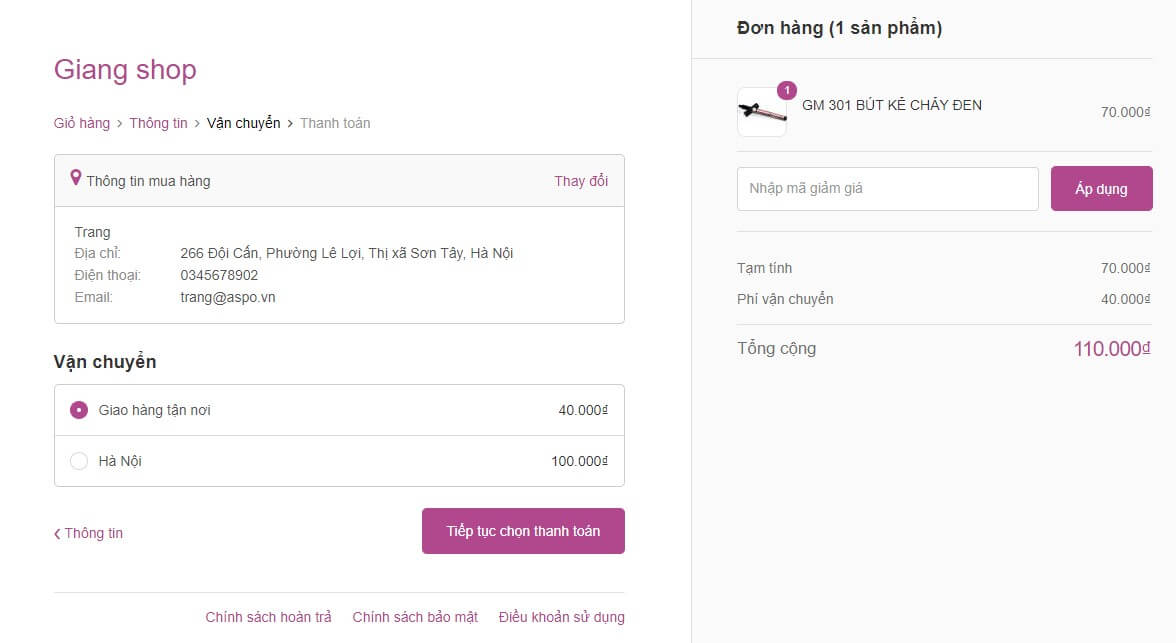The width and height of the screenshot is (1176, 643).
Task: Click the product thumbnail image
Action: (x=761, y=113)
